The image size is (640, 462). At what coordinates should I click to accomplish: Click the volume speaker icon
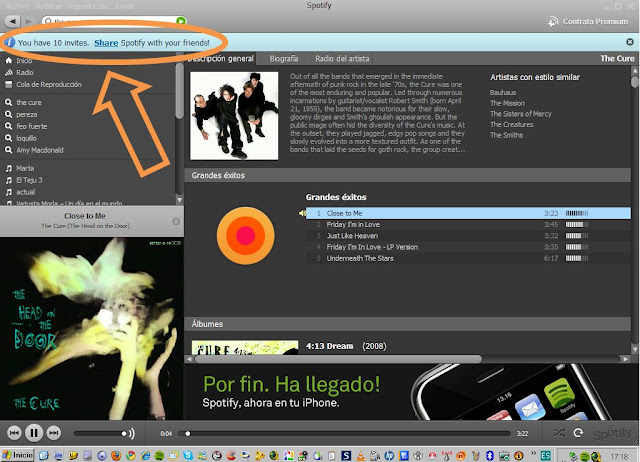[131, 433]
